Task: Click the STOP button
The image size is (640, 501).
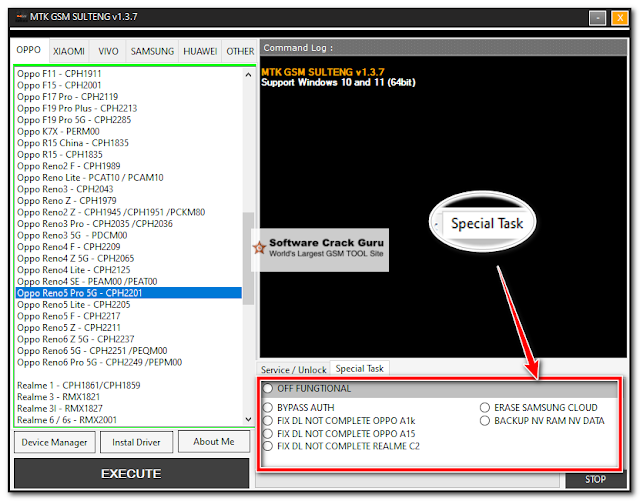Action: click(x=596, y=479)
